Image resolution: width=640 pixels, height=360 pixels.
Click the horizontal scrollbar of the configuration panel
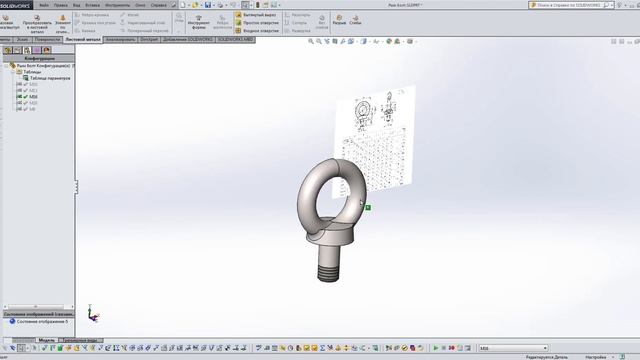click(39, 307)
